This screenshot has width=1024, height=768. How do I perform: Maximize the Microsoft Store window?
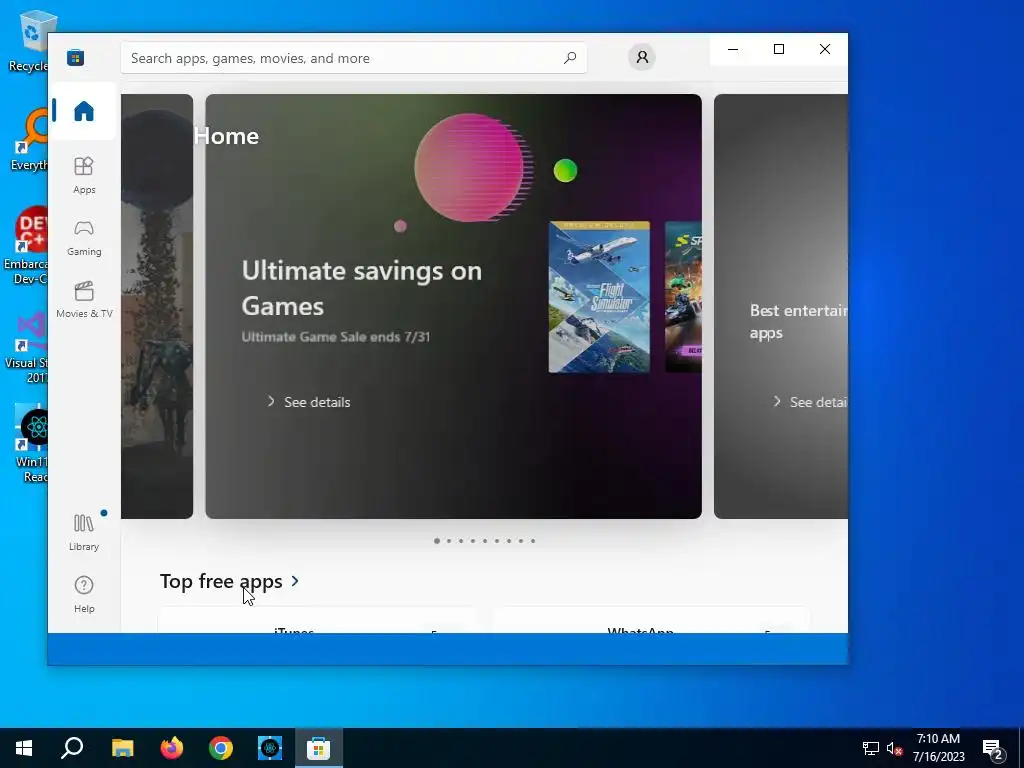(778, 49)
